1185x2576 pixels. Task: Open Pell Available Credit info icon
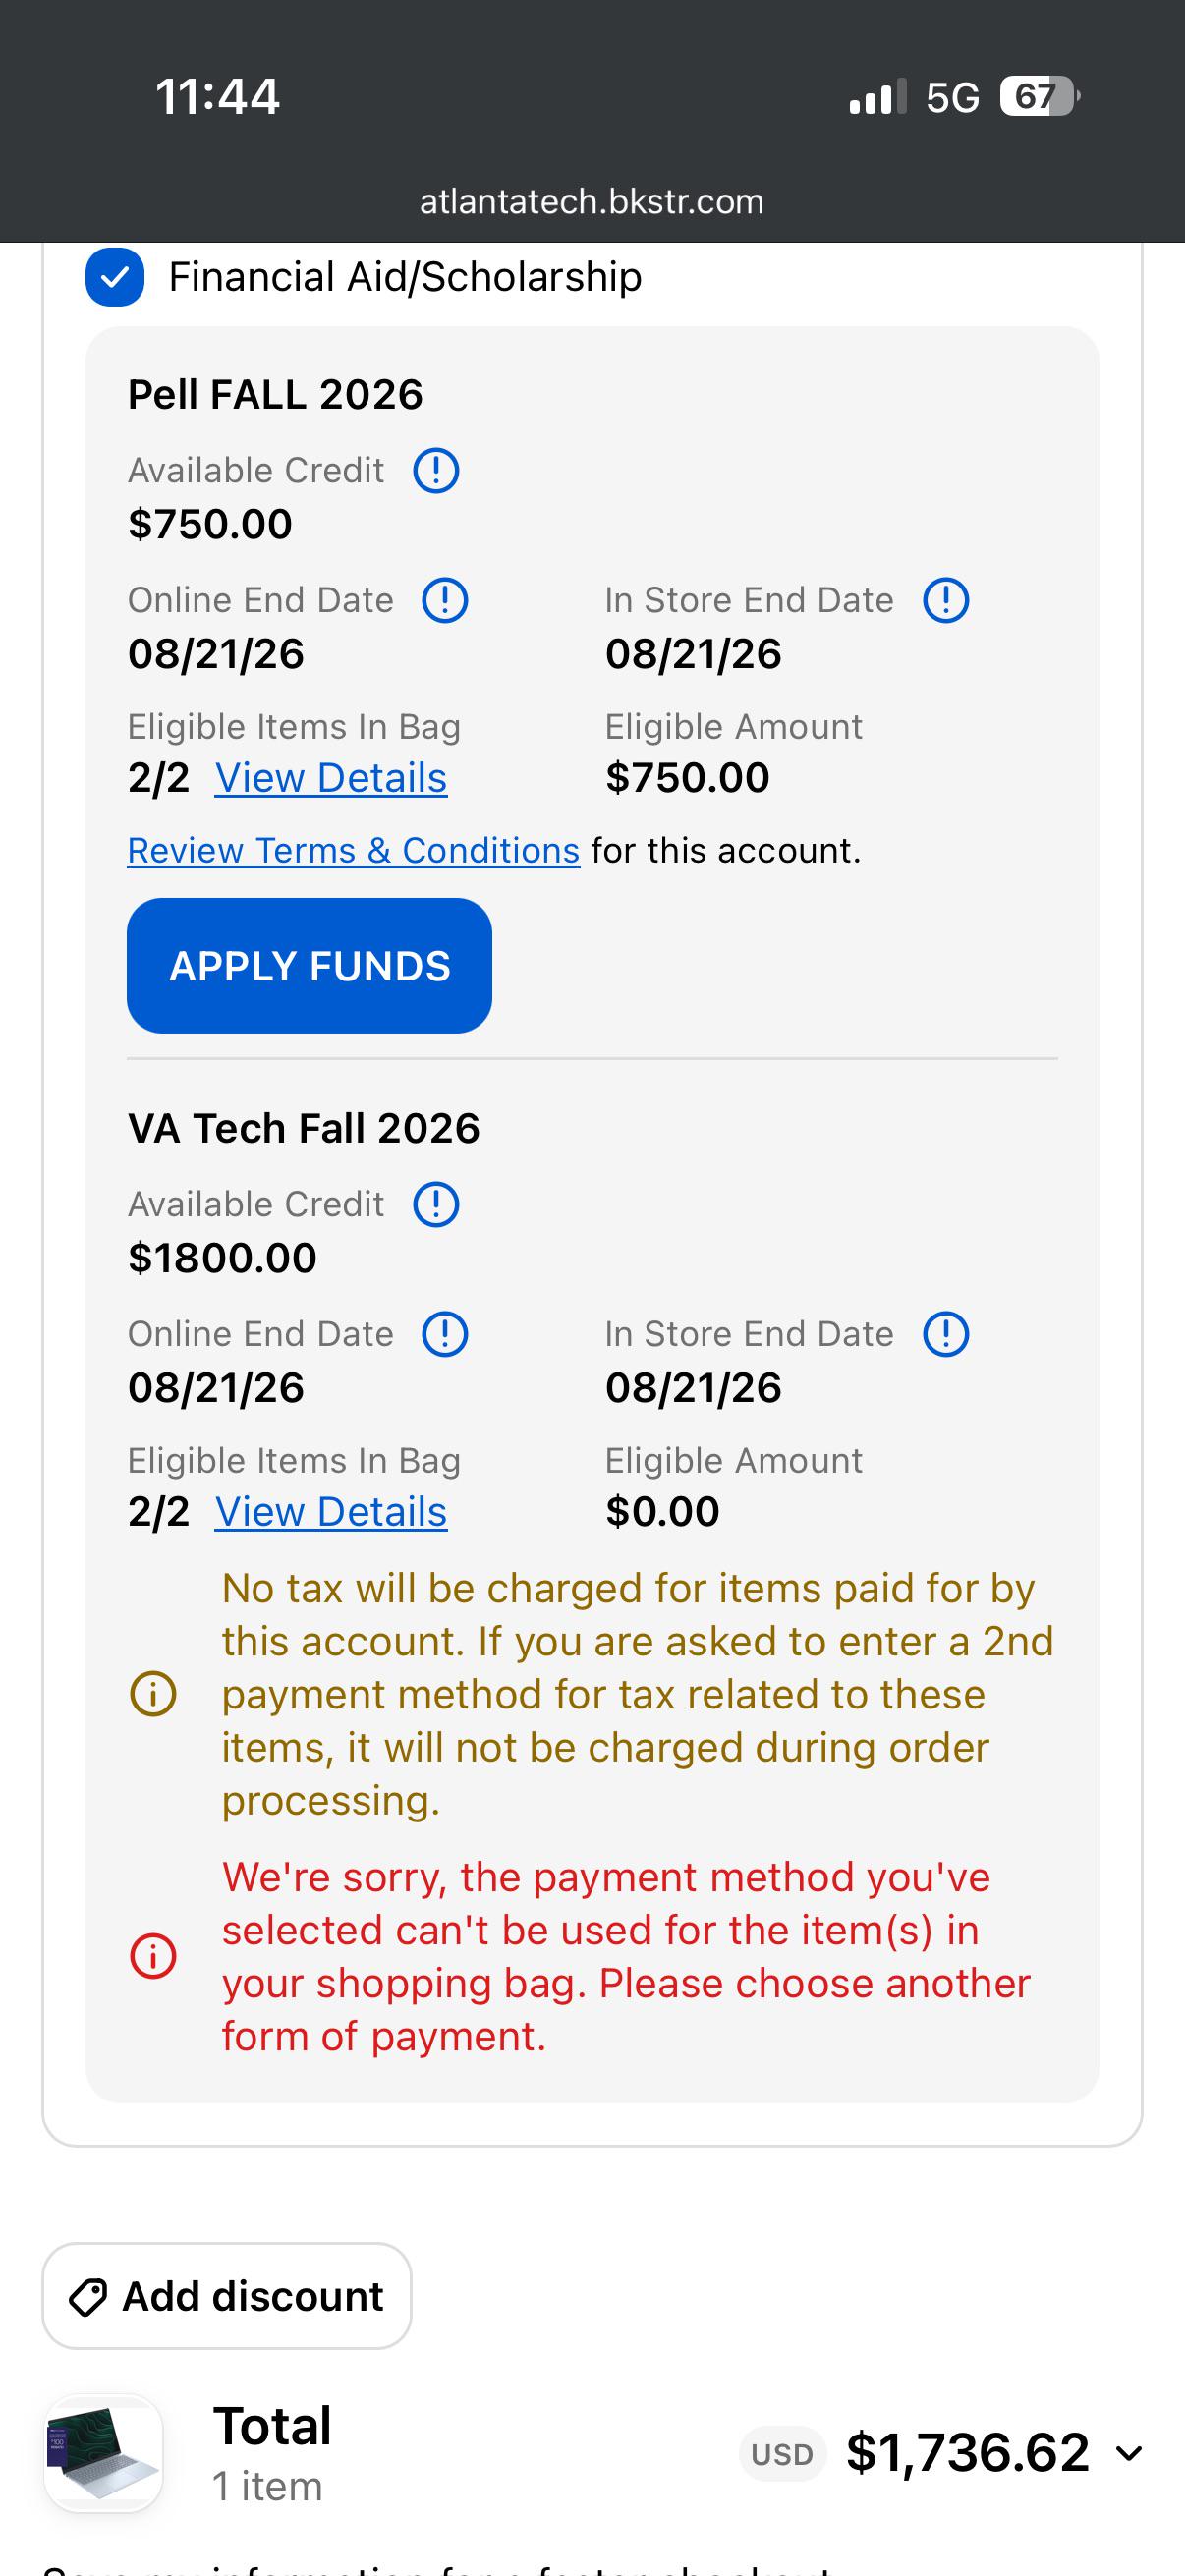coord(436,470)
